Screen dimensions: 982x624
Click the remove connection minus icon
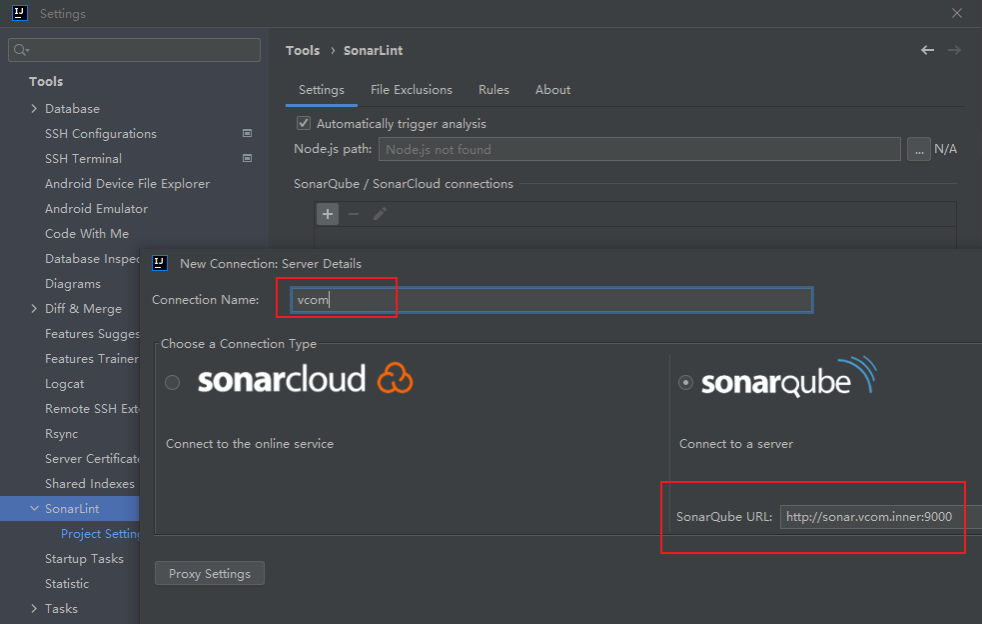tap(353, 214)
